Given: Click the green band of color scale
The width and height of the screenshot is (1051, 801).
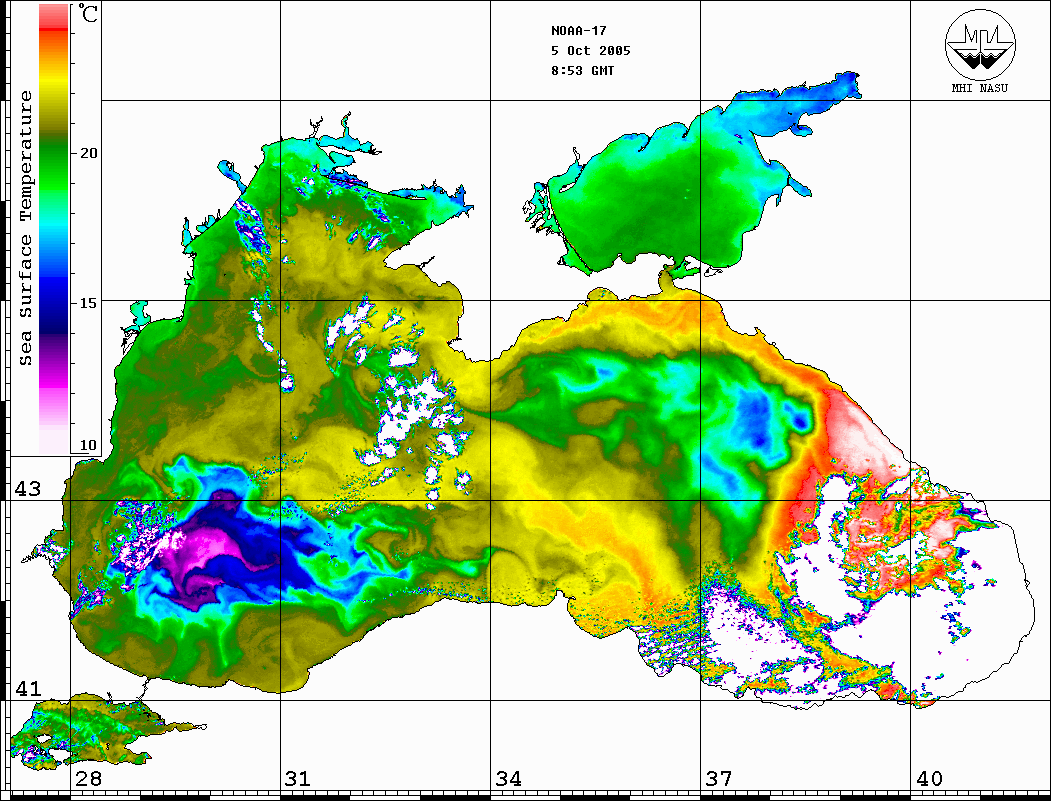Looking at the screenshot, I should pyautogui.click(x=54, y=164).
